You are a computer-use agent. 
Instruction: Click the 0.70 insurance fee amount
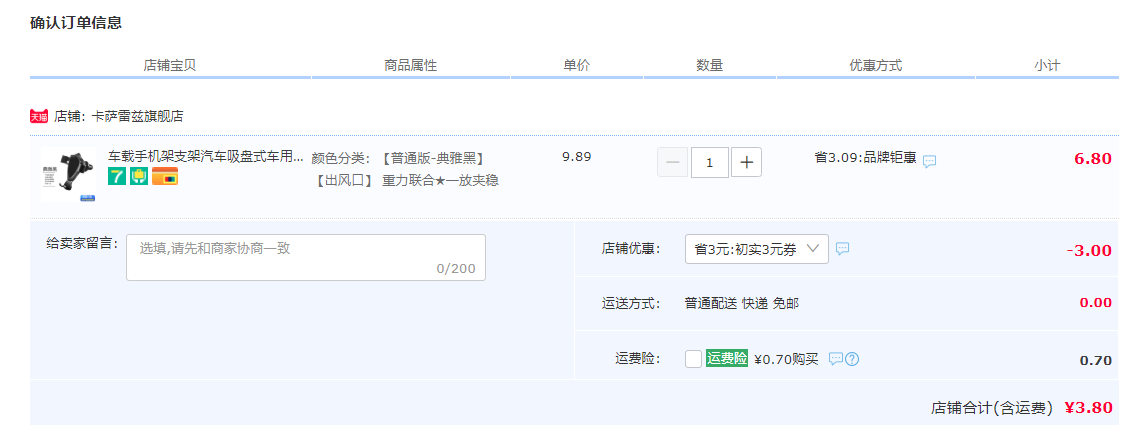pyautogui.click(x=1096, y=360)
